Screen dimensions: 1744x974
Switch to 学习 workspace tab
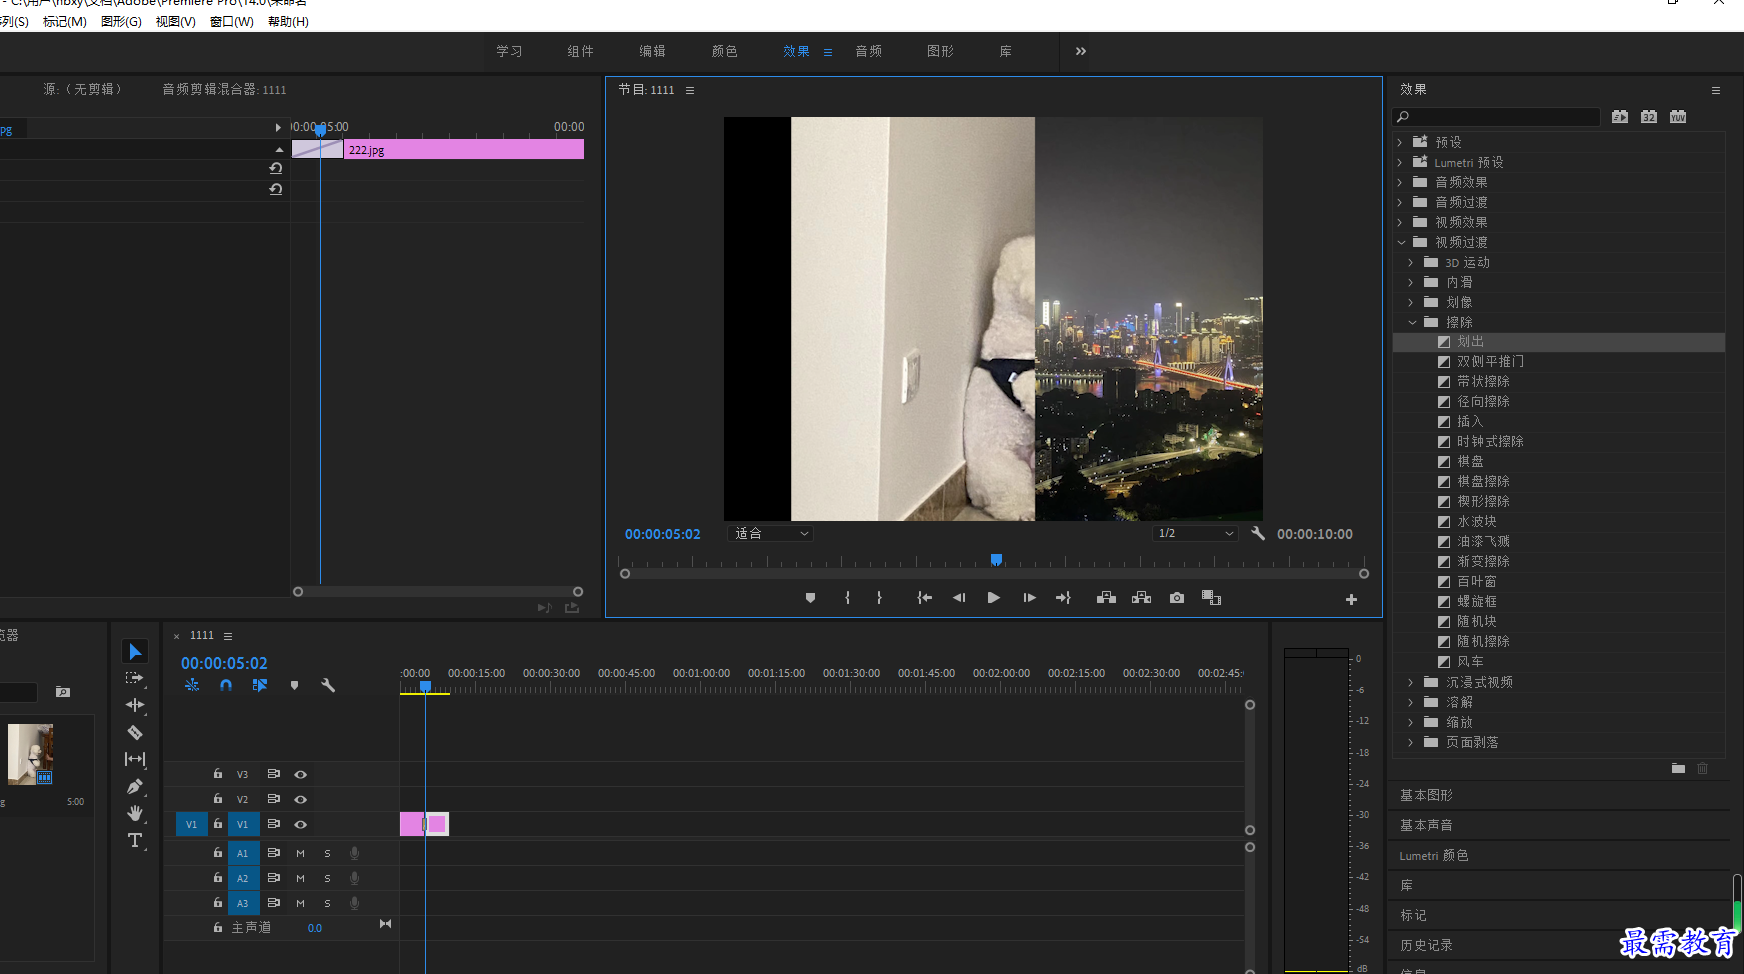pyautogui.click(x=509, y=51)
